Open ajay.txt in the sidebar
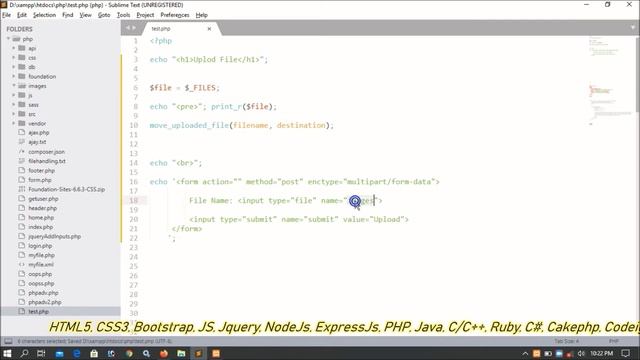Screen dimensions: 640x360 coord(37,142)
